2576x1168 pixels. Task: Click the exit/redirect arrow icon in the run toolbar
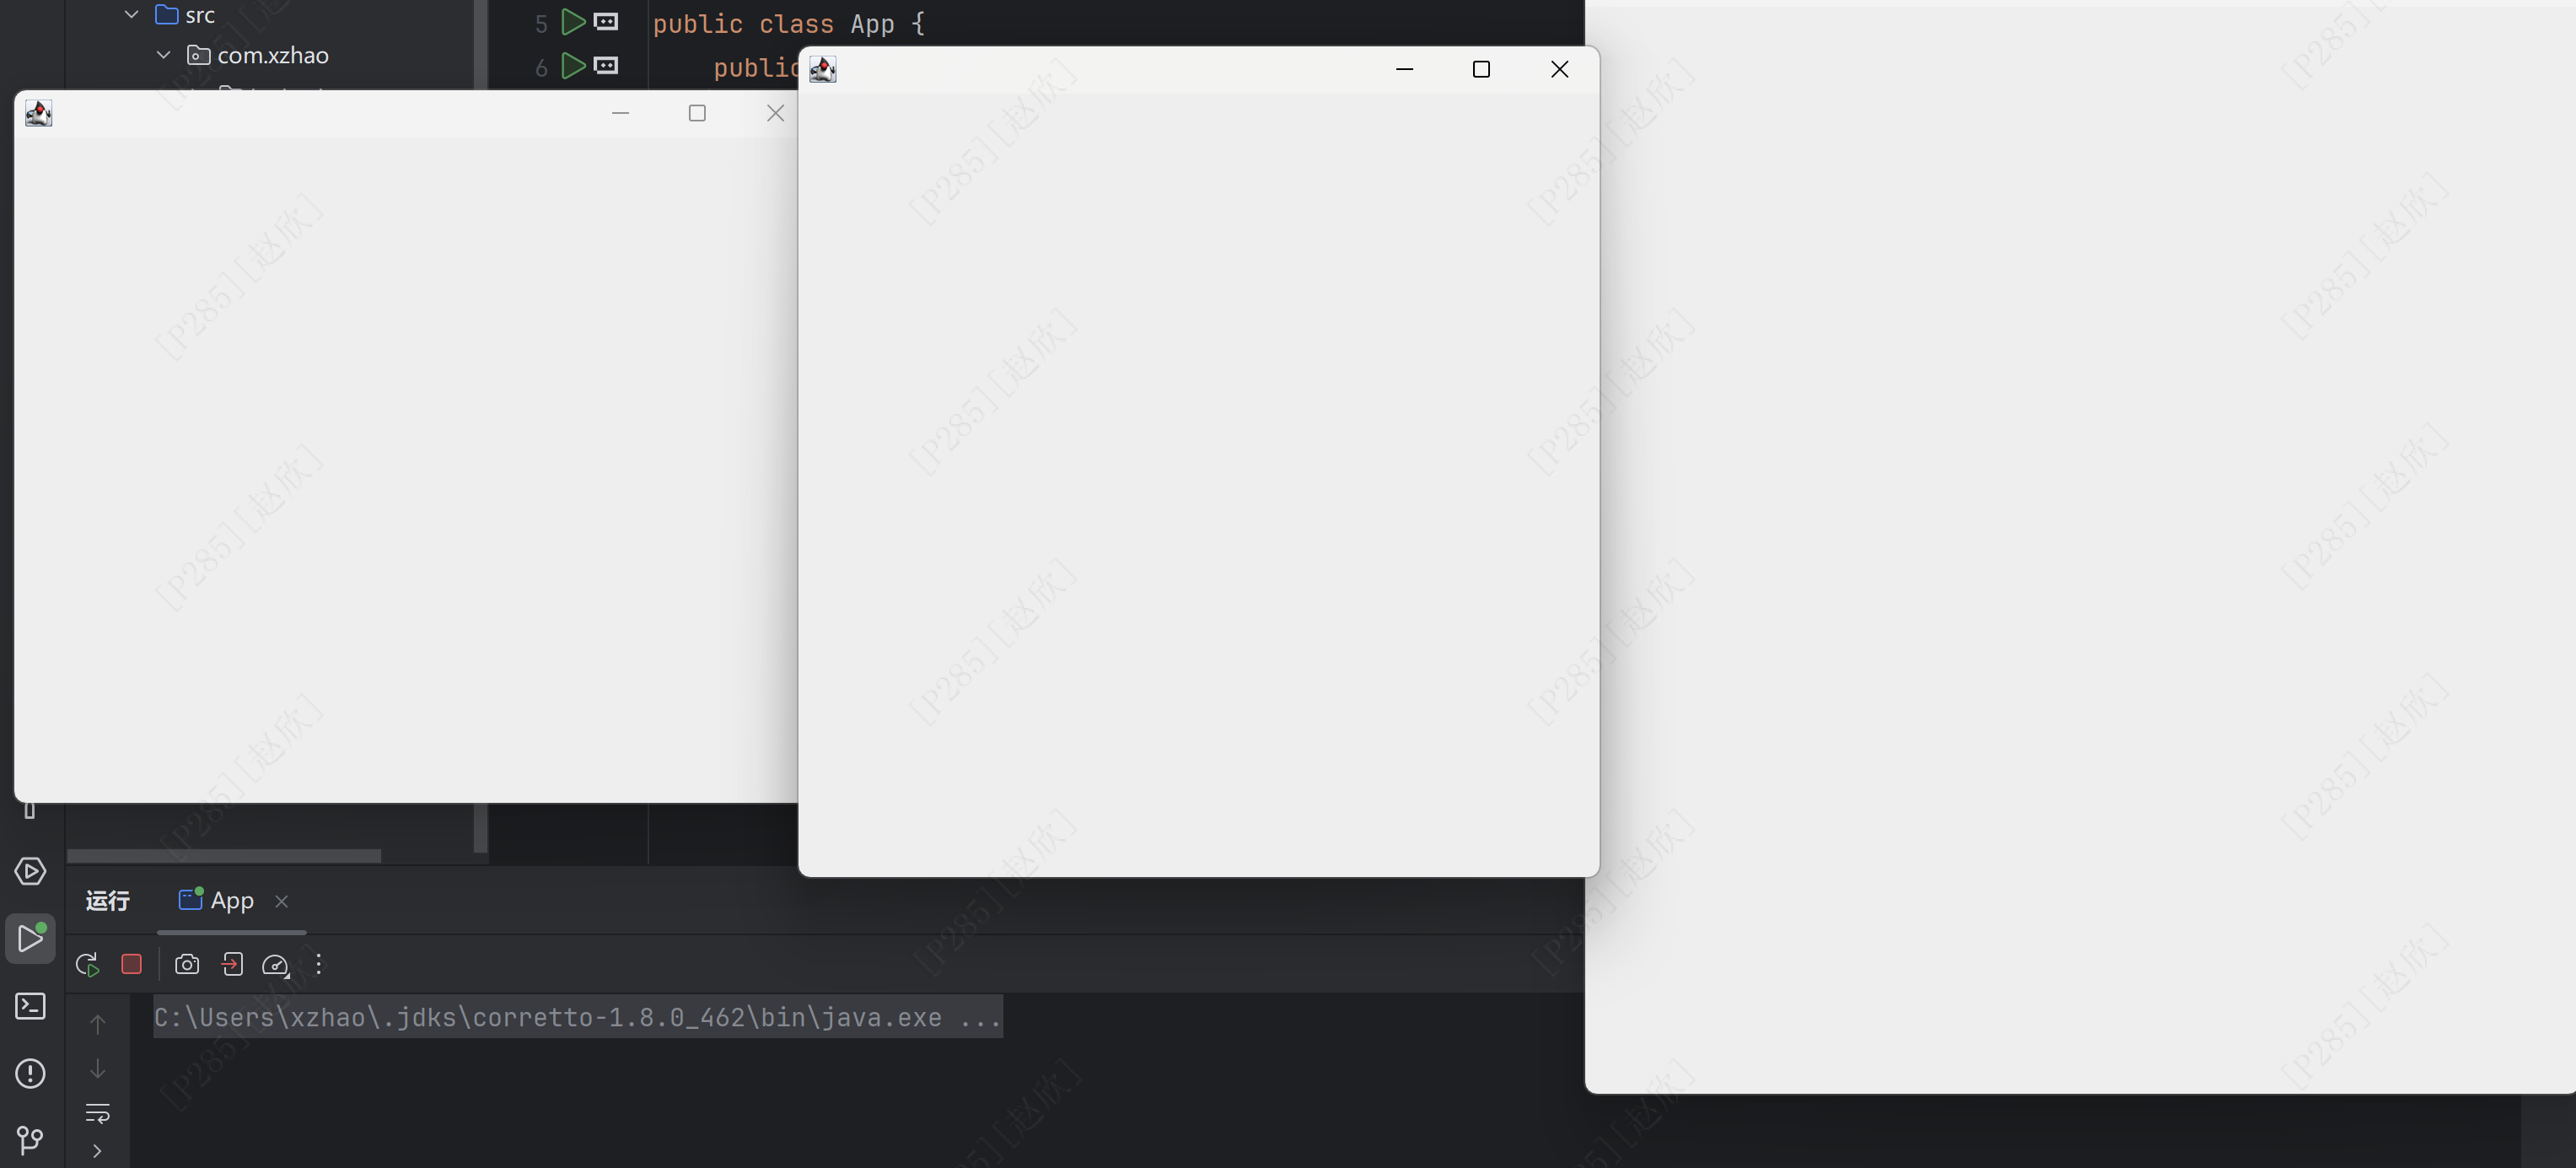pos(232,964)
